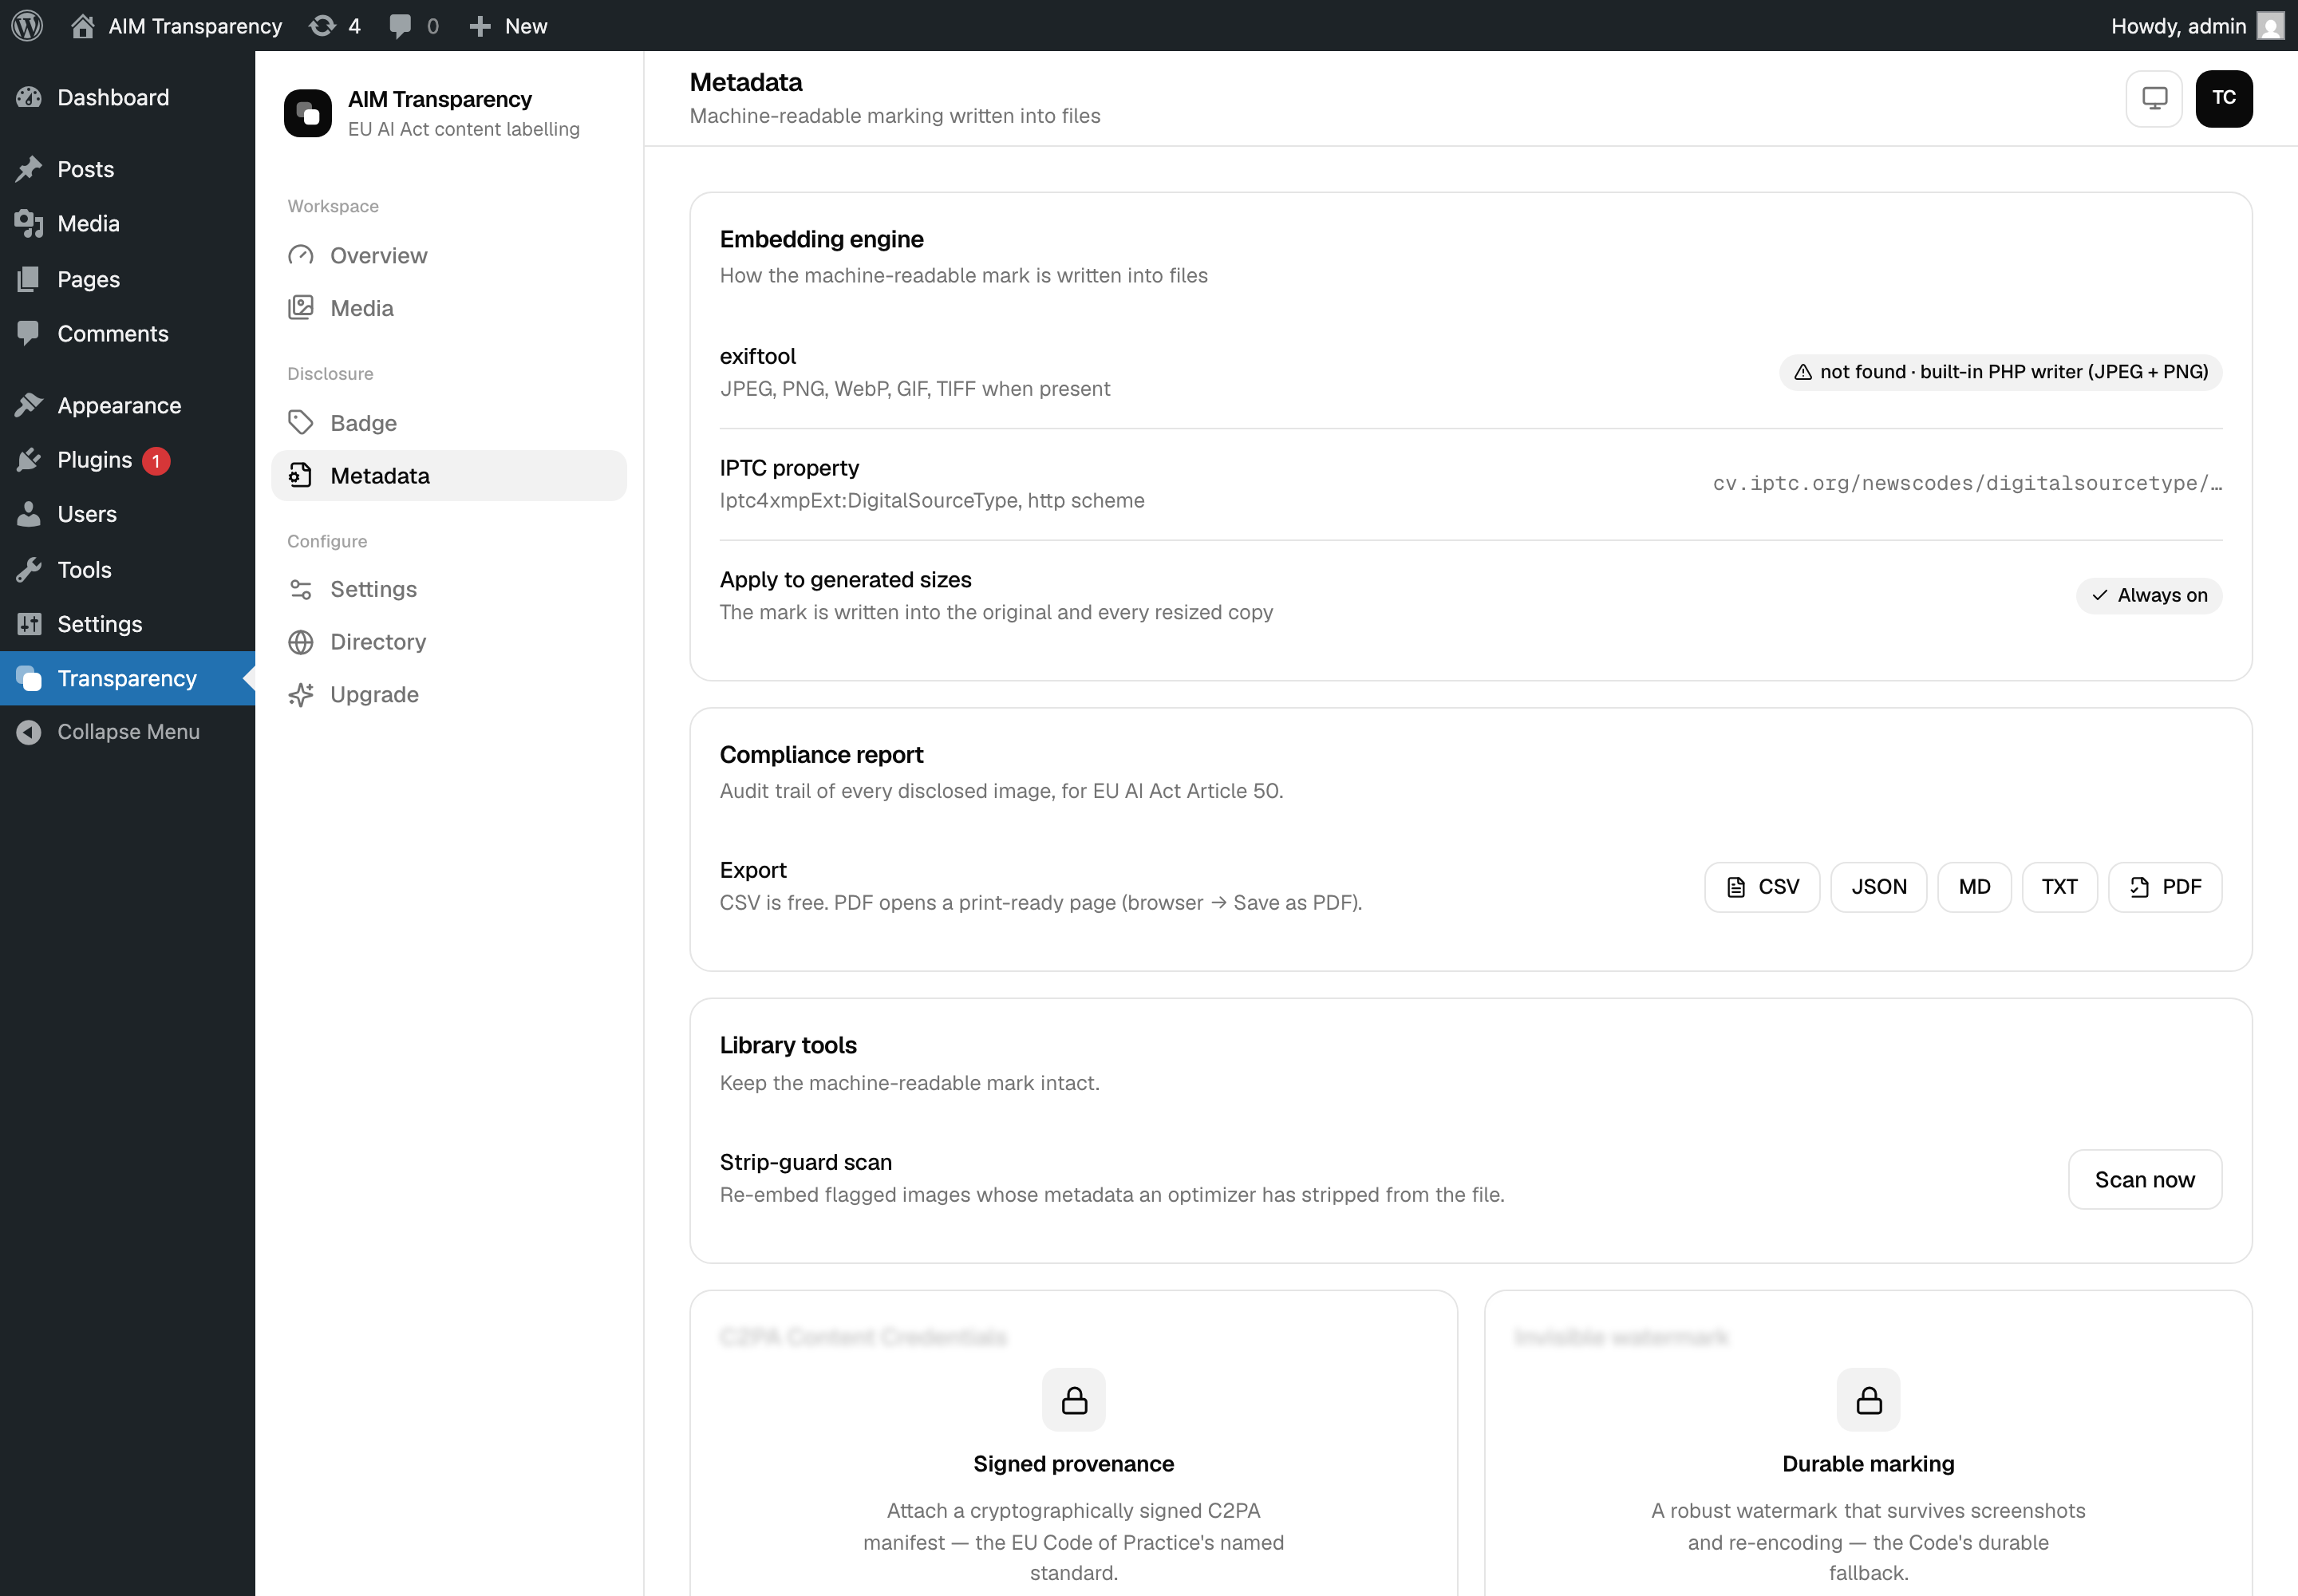Open the Upgrade page
The image size is (2298, 1596).
449,694
